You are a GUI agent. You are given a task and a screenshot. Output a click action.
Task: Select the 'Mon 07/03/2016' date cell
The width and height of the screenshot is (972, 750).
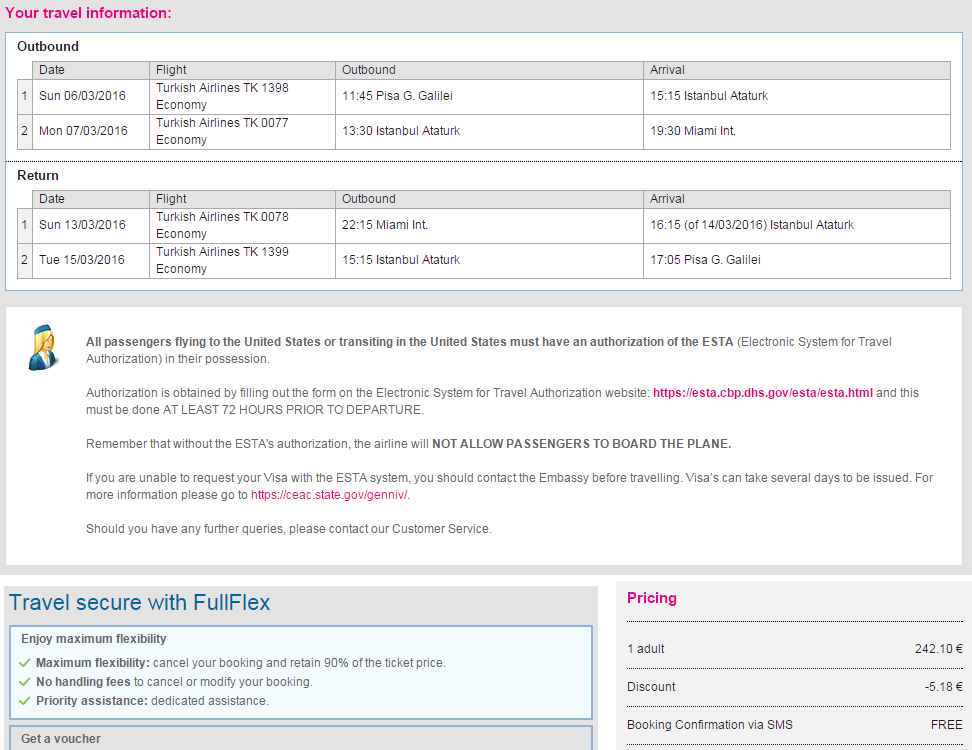pyautogui.click(x=91, y=131)
